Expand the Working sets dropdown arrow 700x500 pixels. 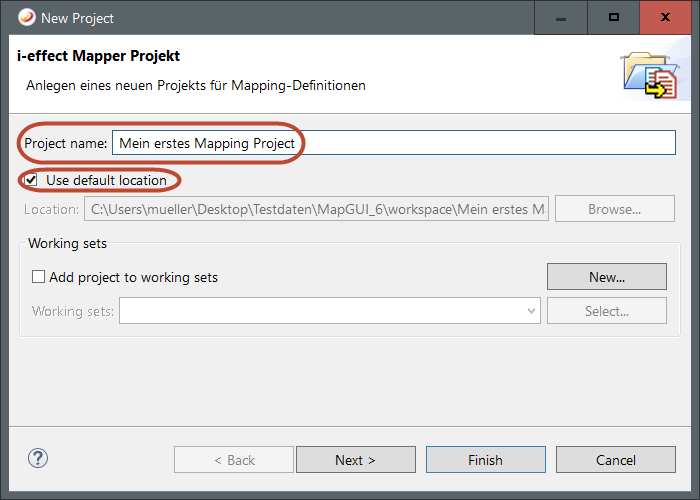[x=531, y=311]
